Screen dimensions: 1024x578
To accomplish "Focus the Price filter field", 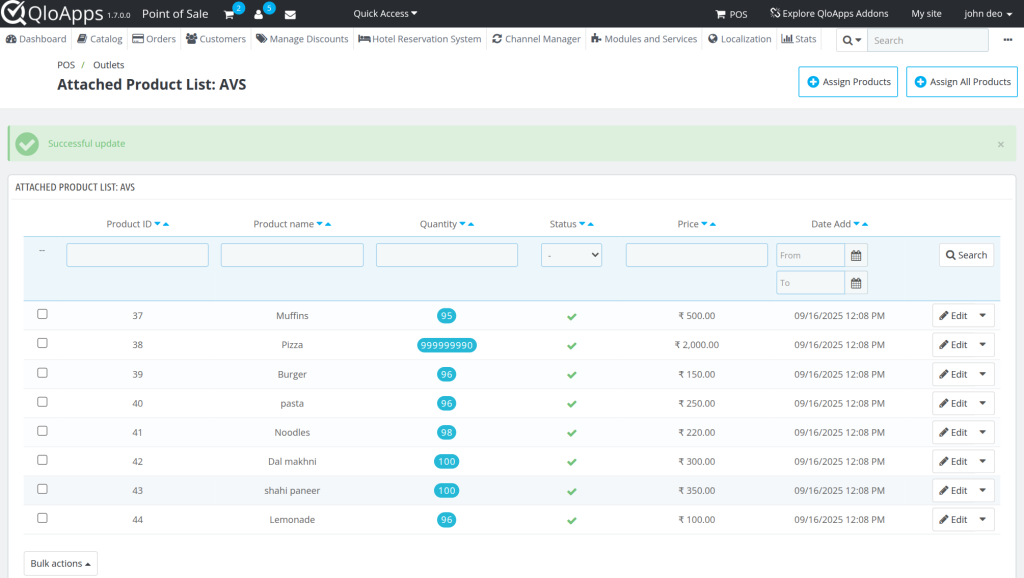I will 696,255.
